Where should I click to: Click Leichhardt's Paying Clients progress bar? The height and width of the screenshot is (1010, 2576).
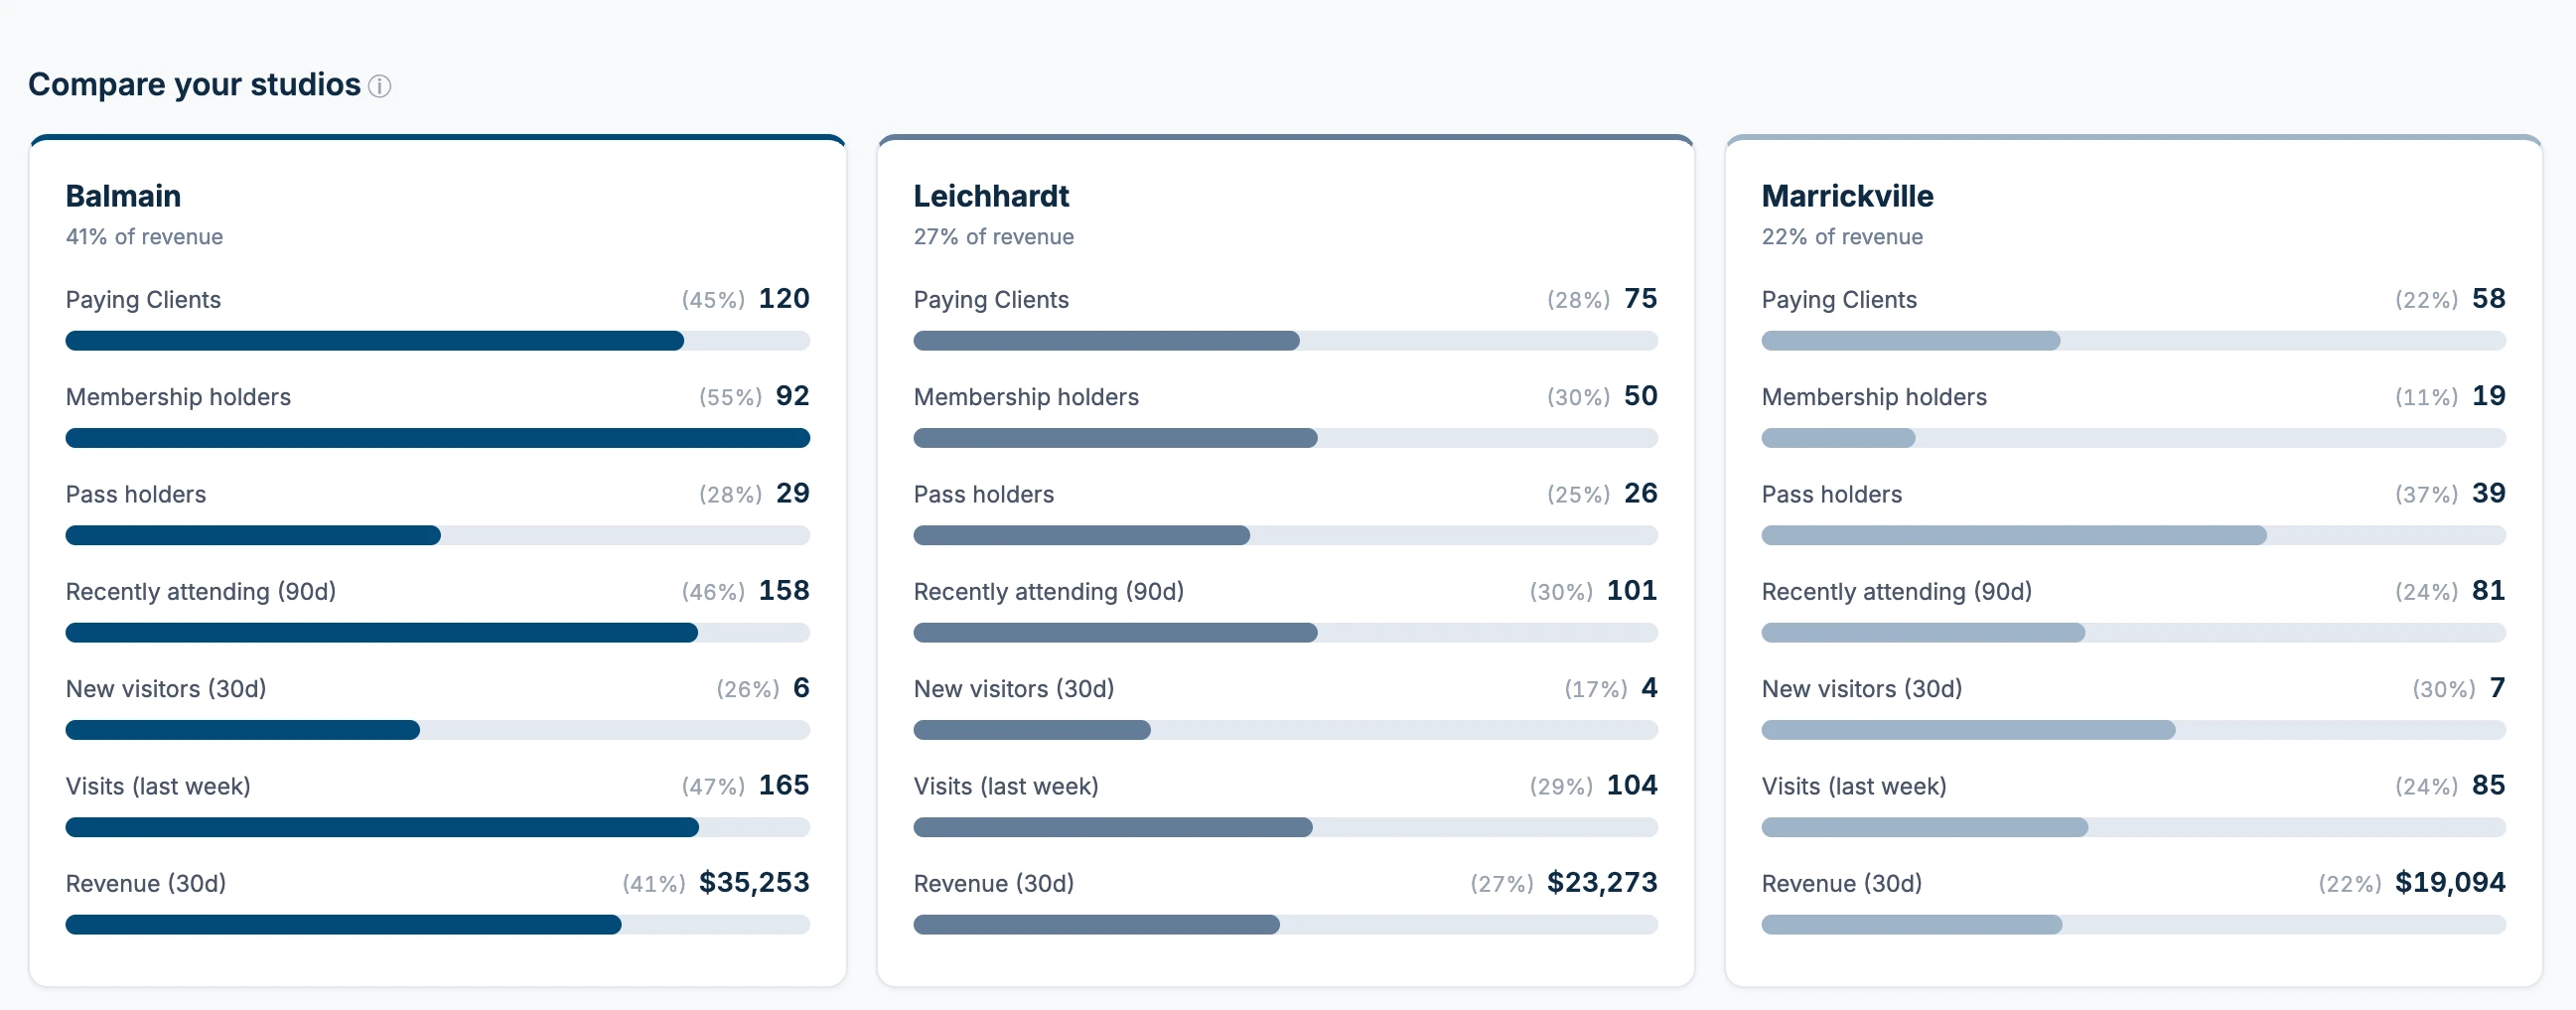1285,341
